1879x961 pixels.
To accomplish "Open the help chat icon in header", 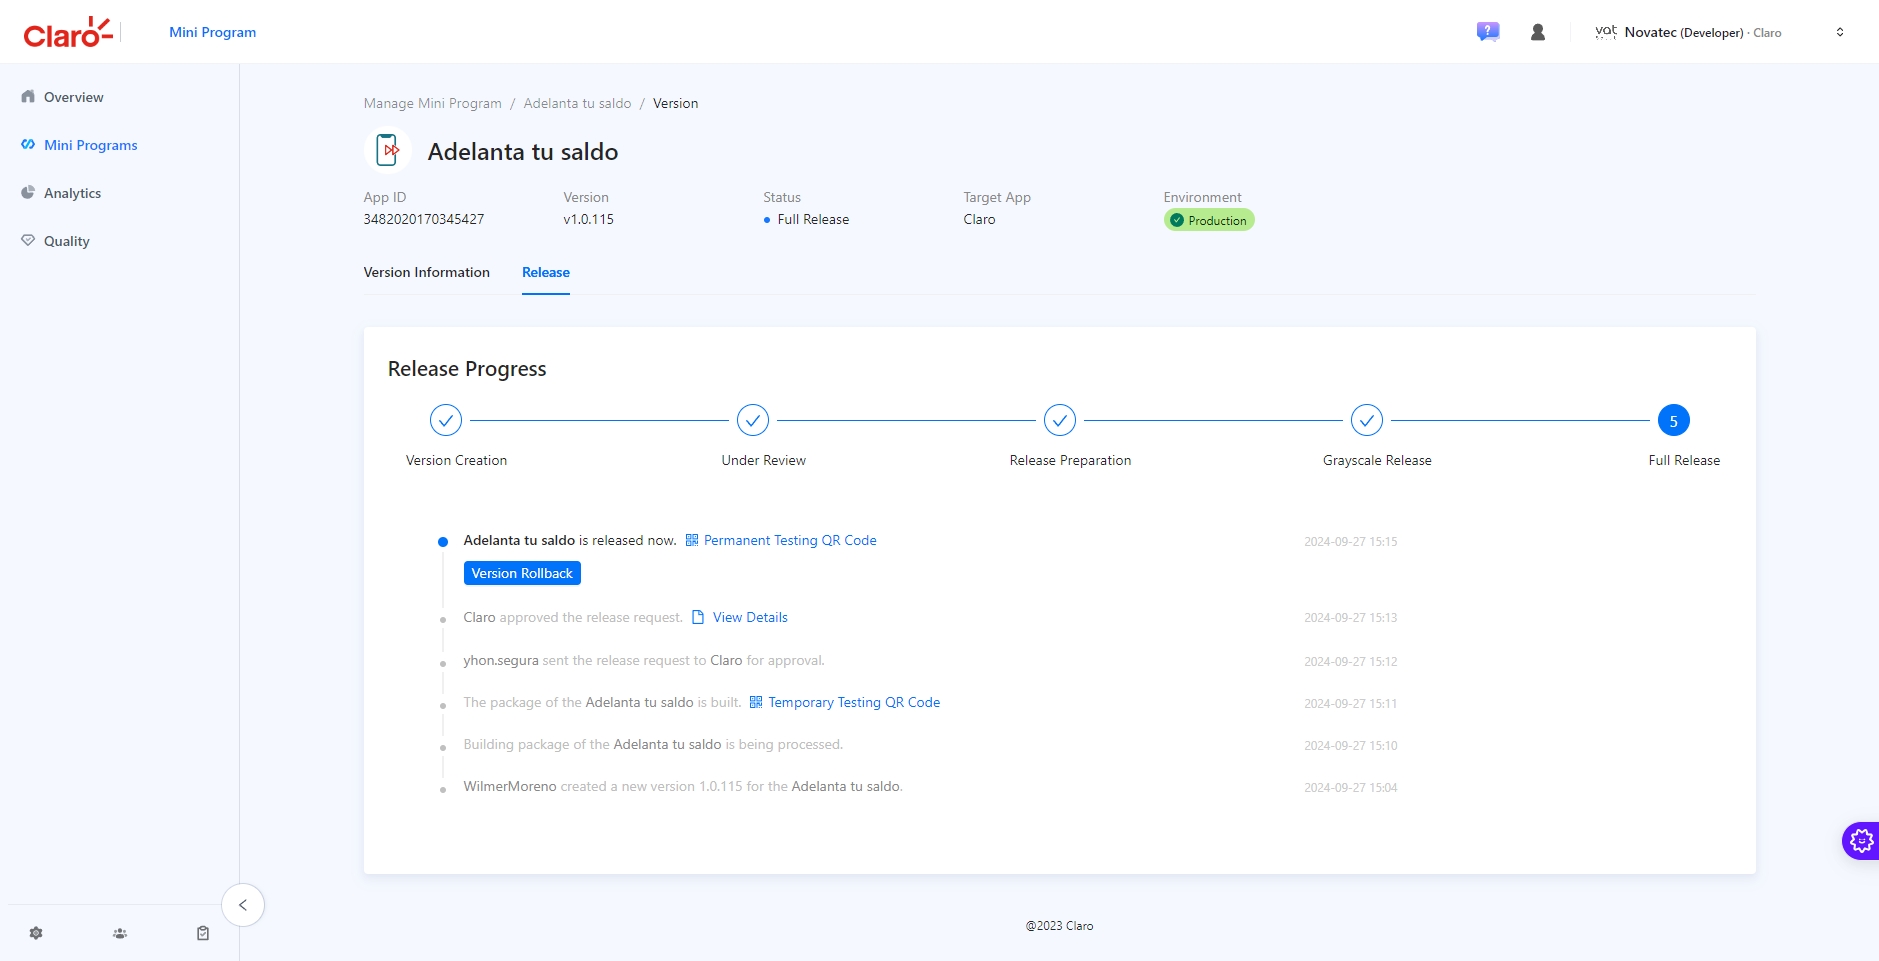I will coord(1488,32).
